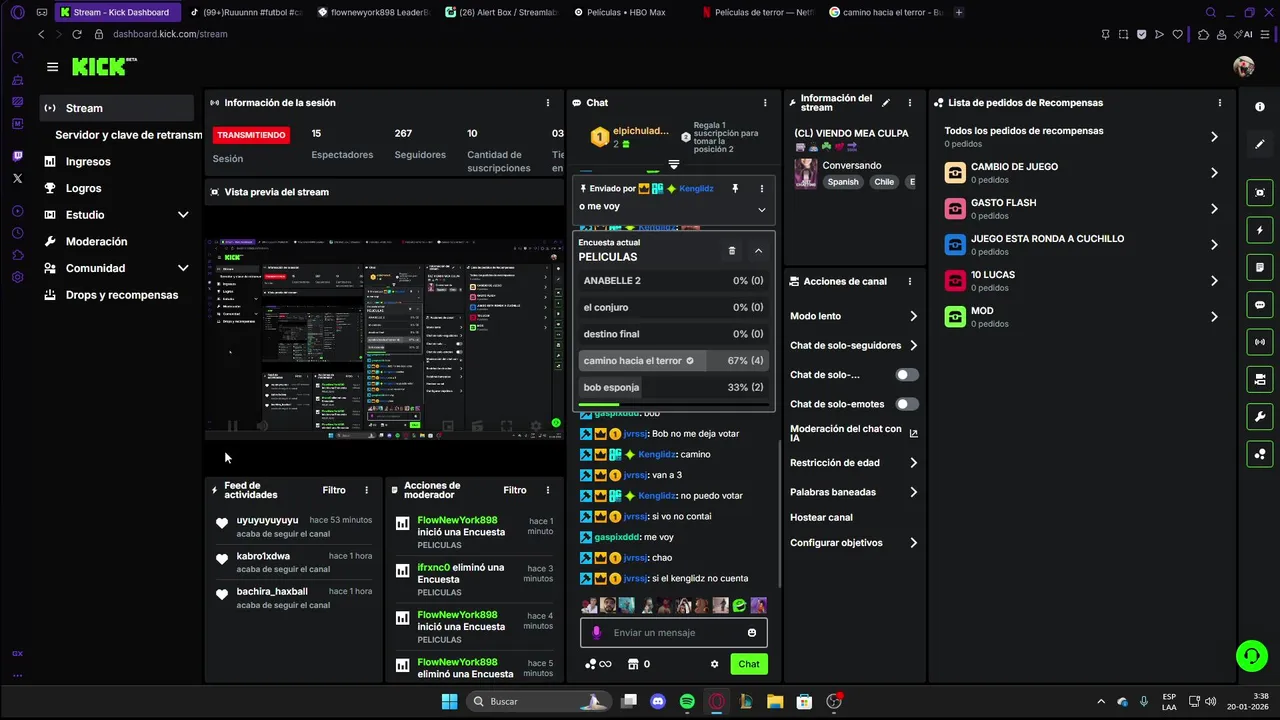Select poll option bob esponja
The width and height of the screenshot is (1280, 720).
pos(674,387)
